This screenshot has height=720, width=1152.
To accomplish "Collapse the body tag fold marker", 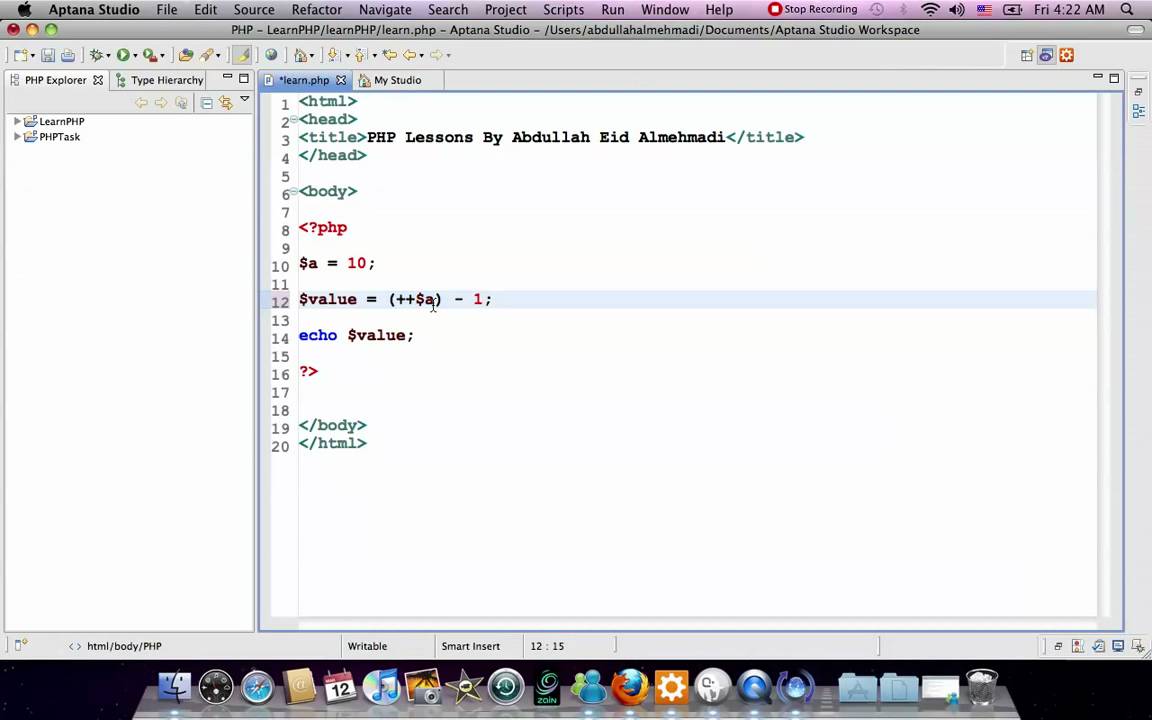I will [293, 191].
